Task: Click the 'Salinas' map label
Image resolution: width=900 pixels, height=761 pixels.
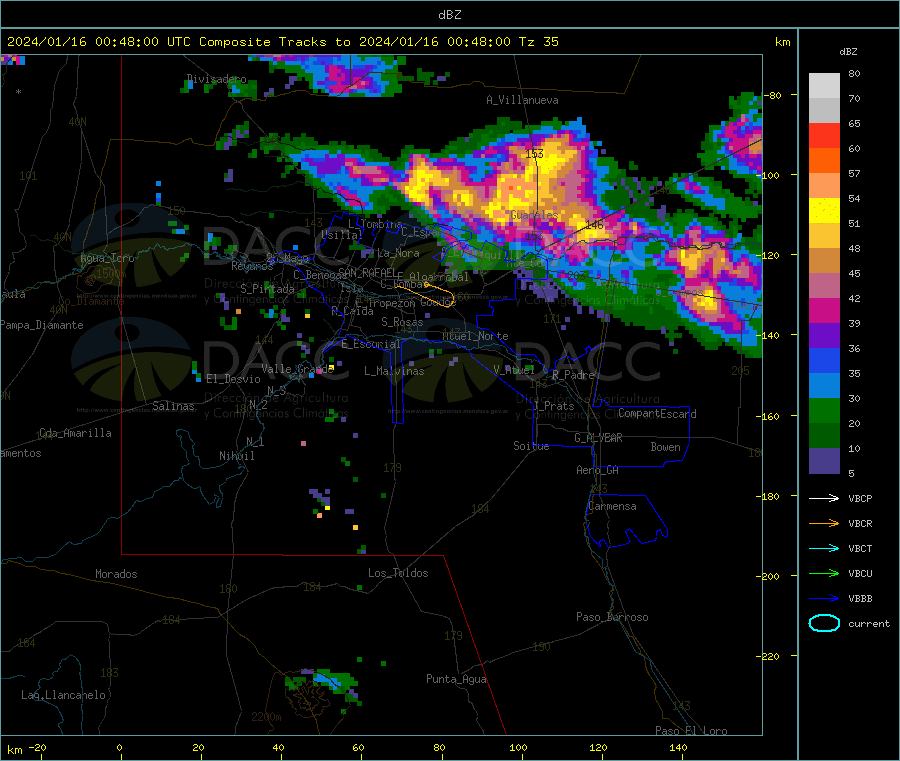Action: pyautogui.click(x=173, y=406)
